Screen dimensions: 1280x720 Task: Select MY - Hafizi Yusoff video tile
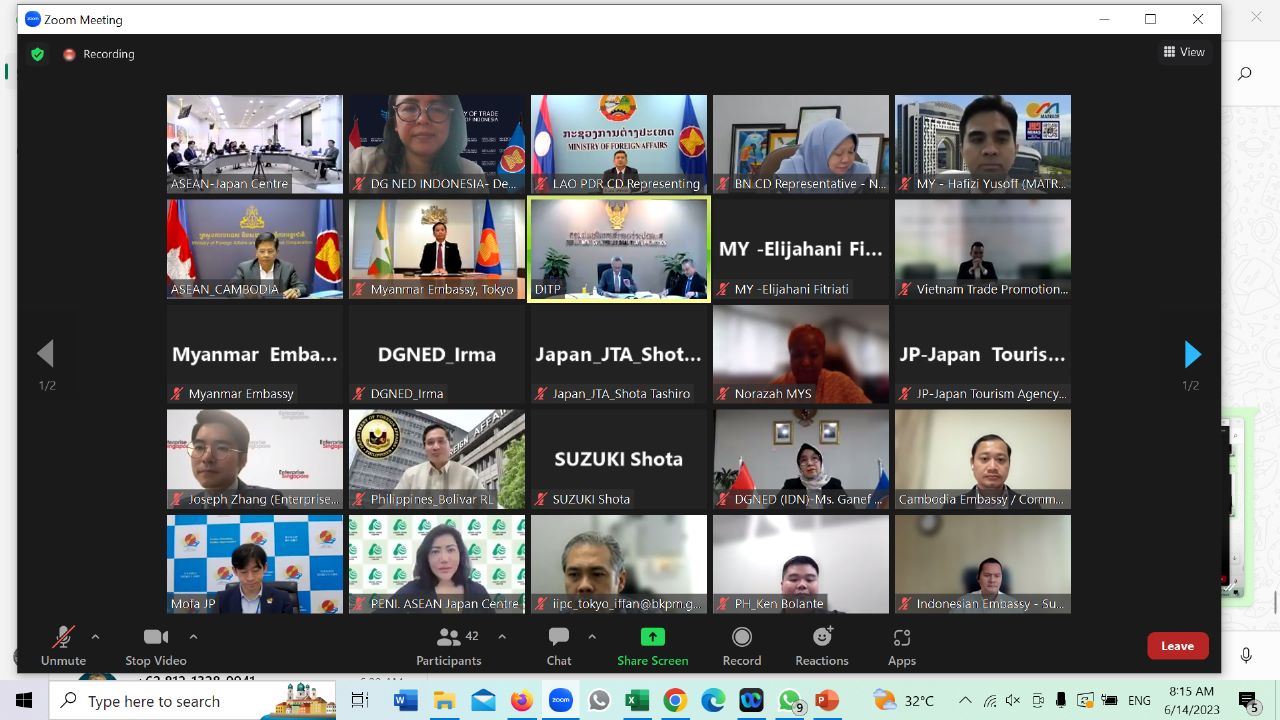point(983,144)
